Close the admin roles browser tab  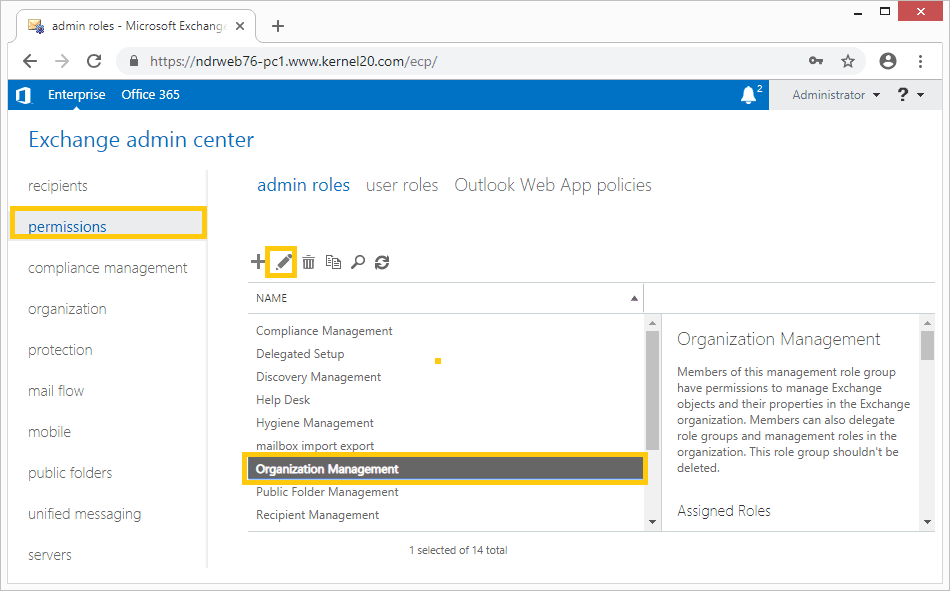tap(240, 26)
